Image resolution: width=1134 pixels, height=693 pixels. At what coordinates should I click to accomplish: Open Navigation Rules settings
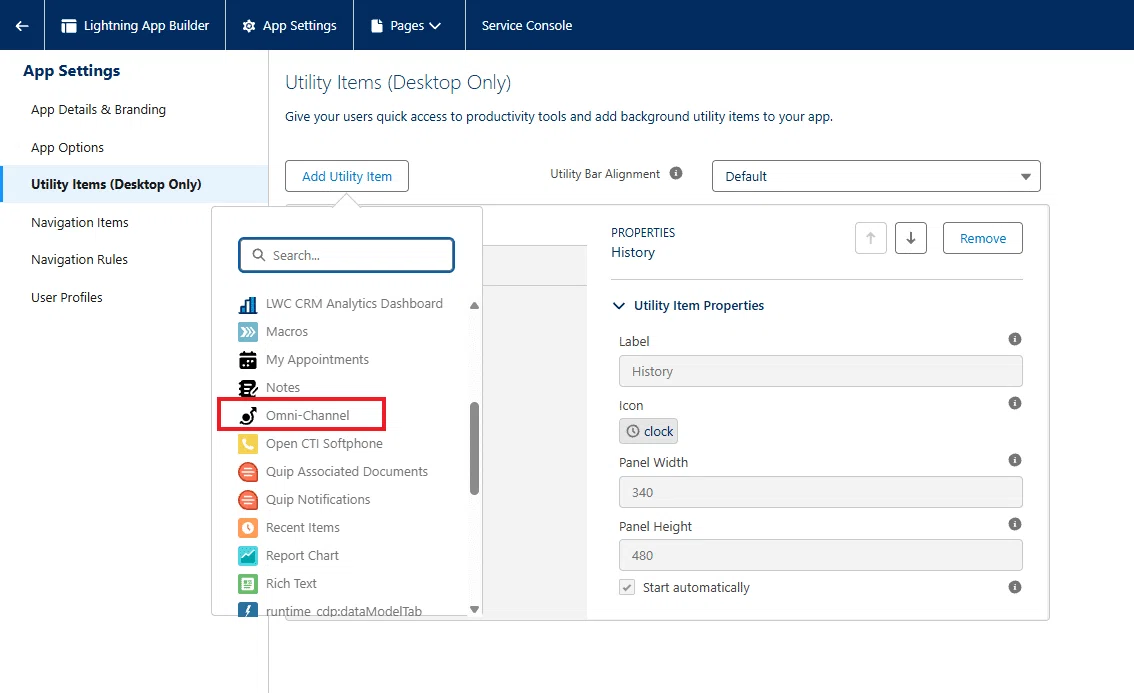pos(80,260)
